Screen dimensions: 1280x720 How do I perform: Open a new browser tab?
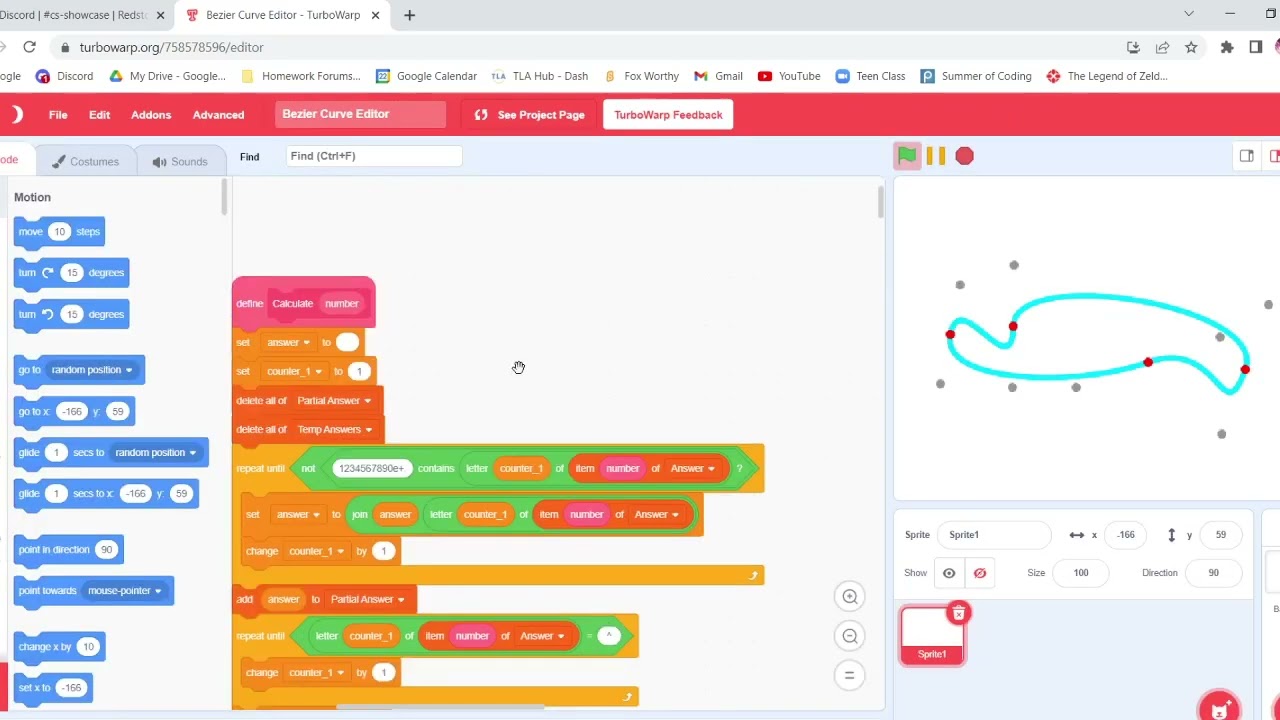(x=409, y=15)
